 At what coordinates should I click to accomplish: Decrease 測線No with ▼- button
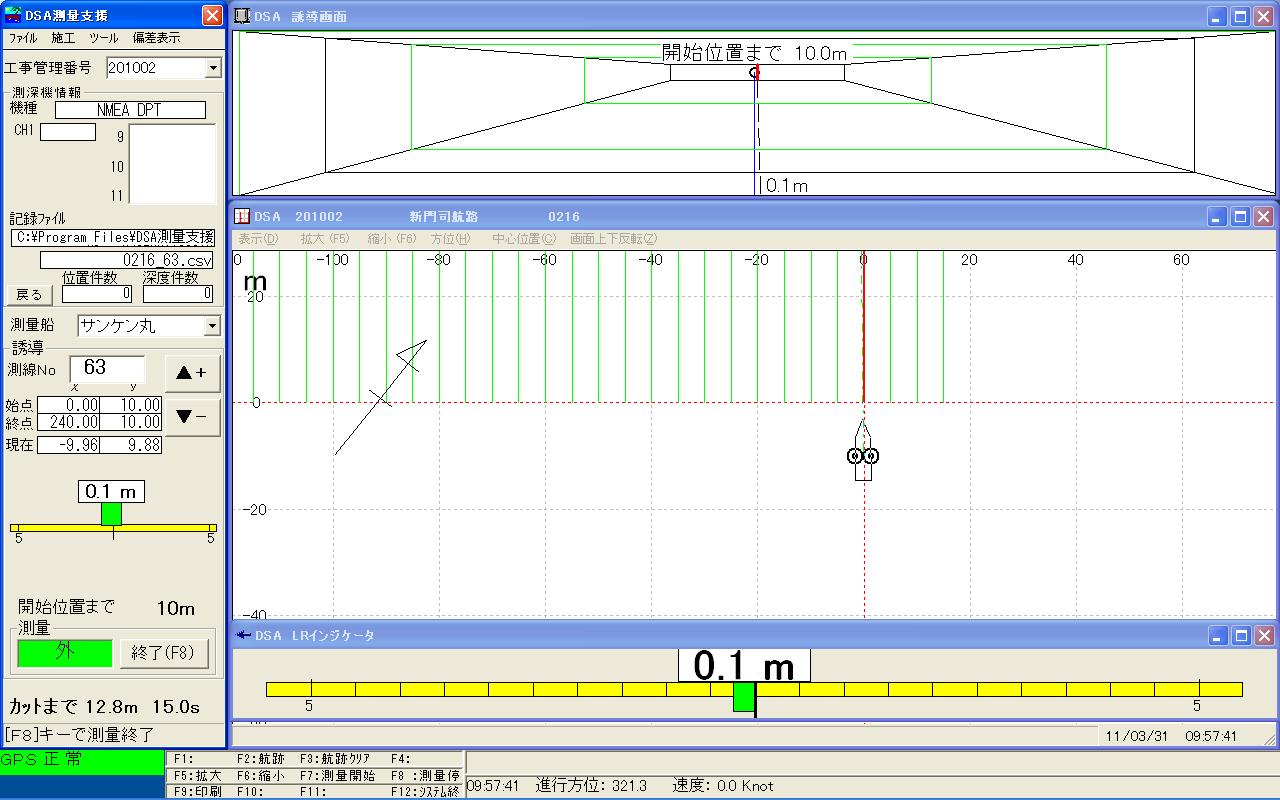pos(191,417)
